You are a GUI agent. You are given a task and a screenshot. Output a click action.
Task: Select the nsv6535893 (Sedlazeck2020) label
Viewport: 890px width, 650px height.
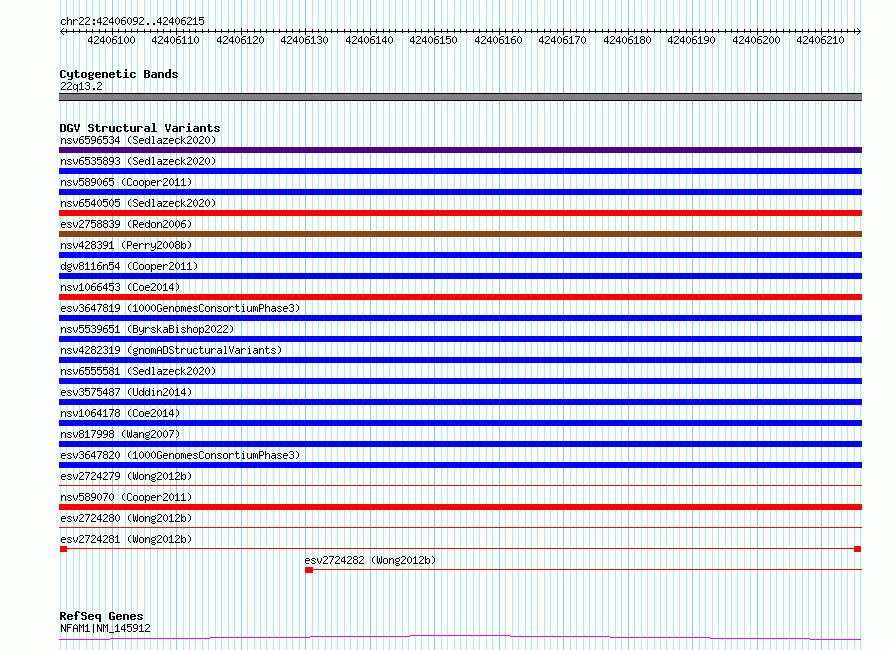[138, 161]
